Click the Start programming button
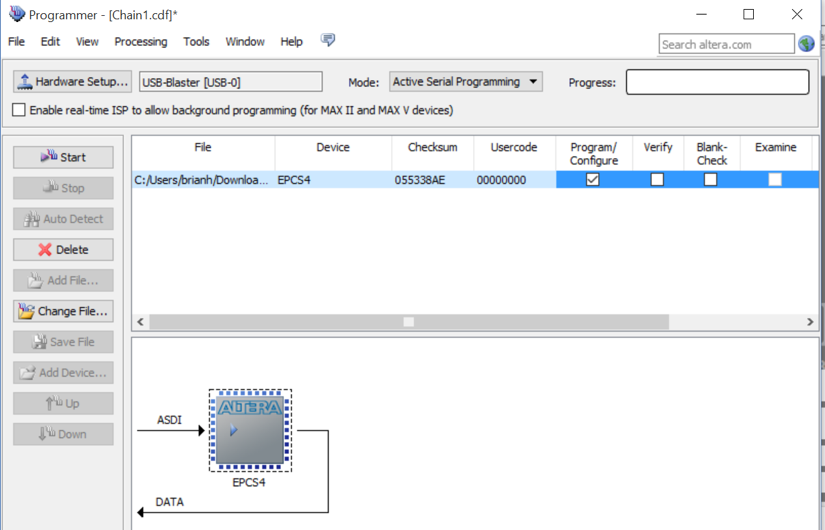The image size is (825, 530). click(x=63, y=157)
